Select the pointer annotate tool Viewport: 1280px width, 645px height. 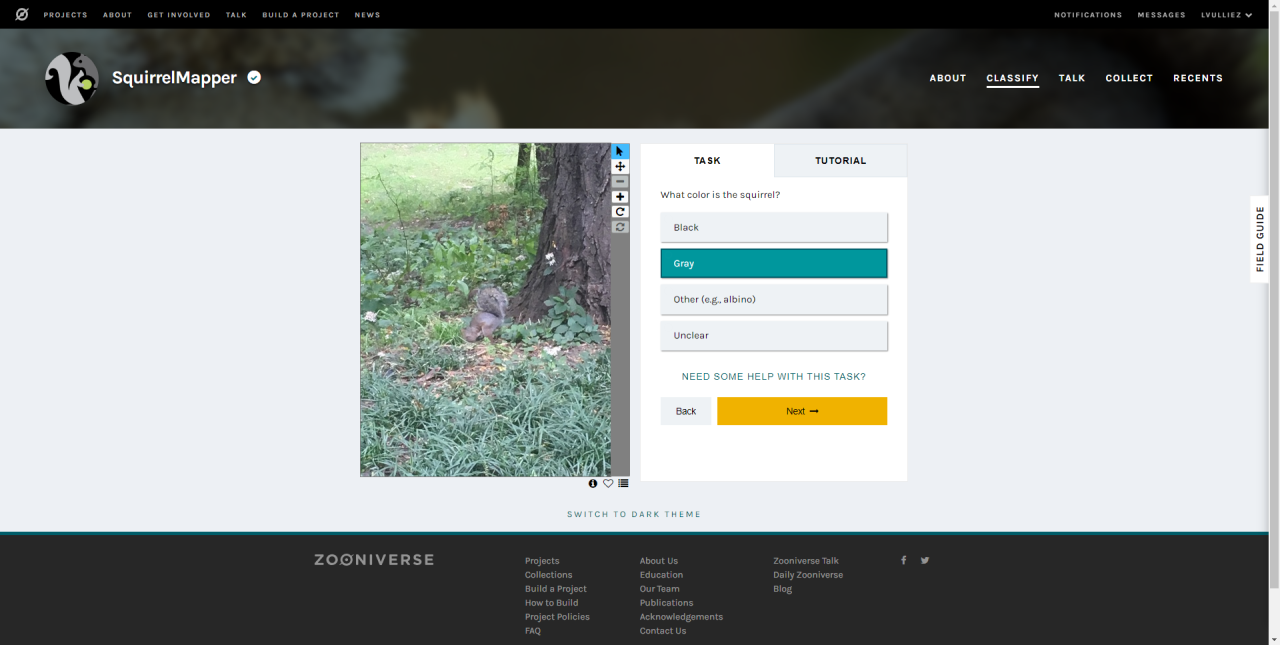(620, 152)
